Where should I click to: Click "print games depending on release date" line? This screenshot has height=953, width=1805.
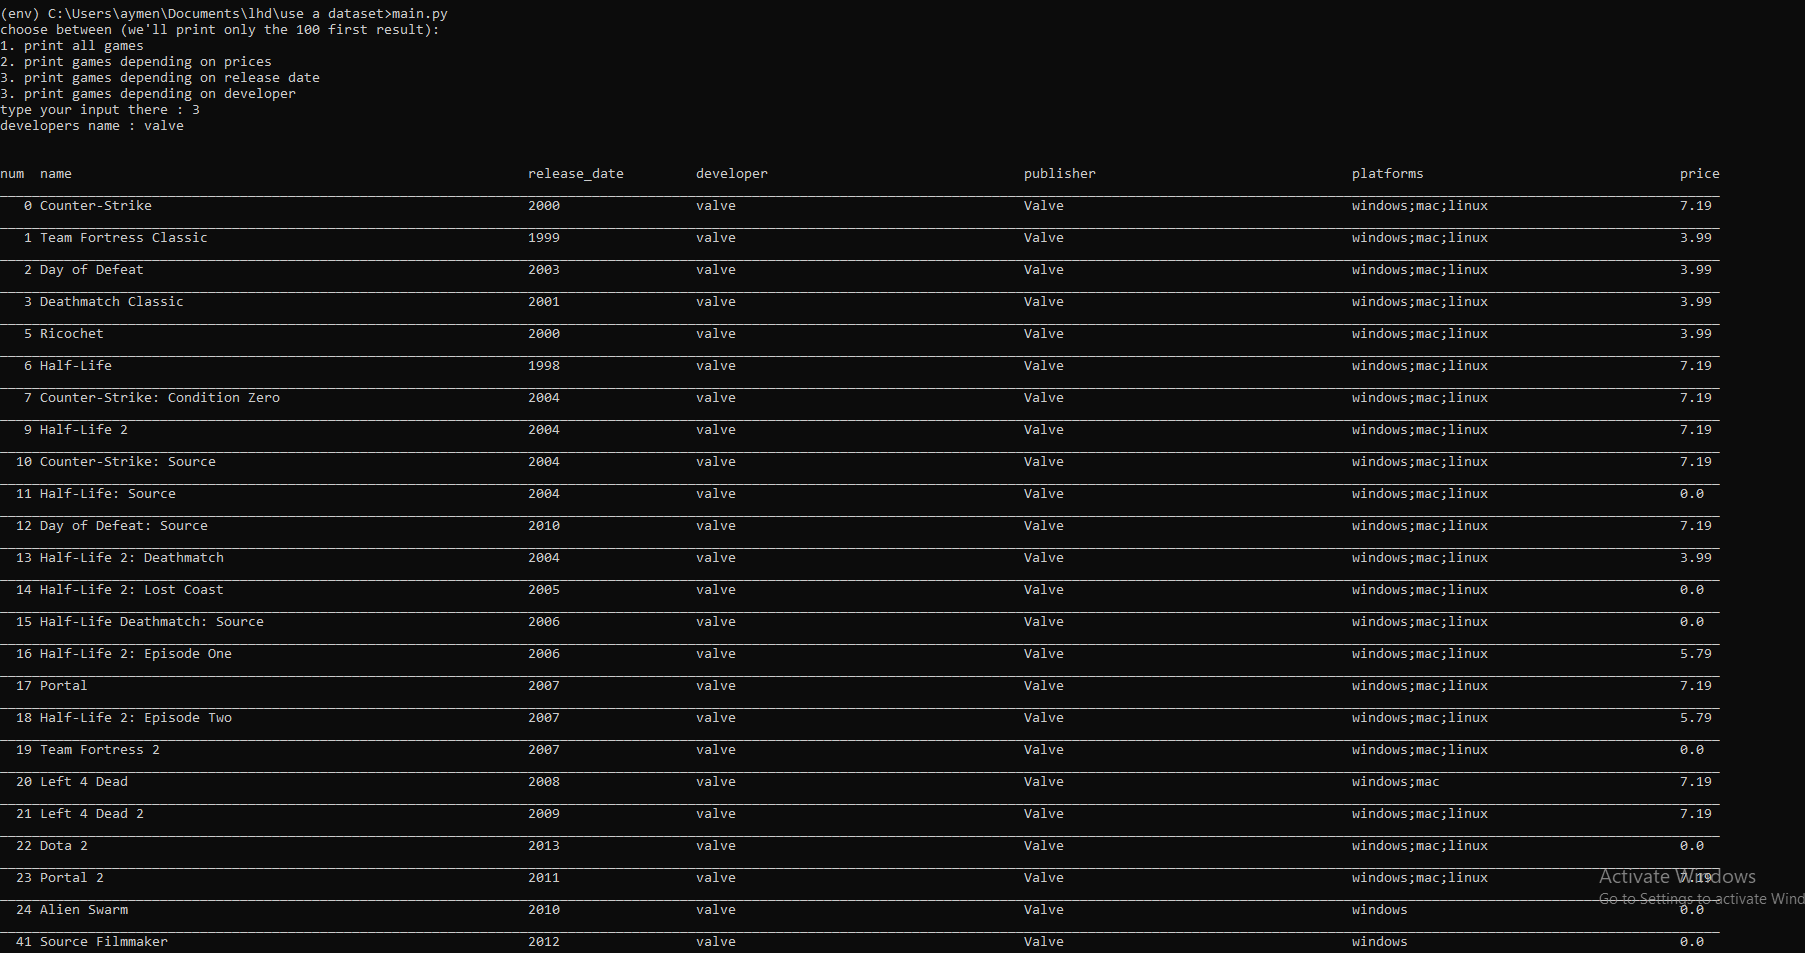[x=160, y=77]
